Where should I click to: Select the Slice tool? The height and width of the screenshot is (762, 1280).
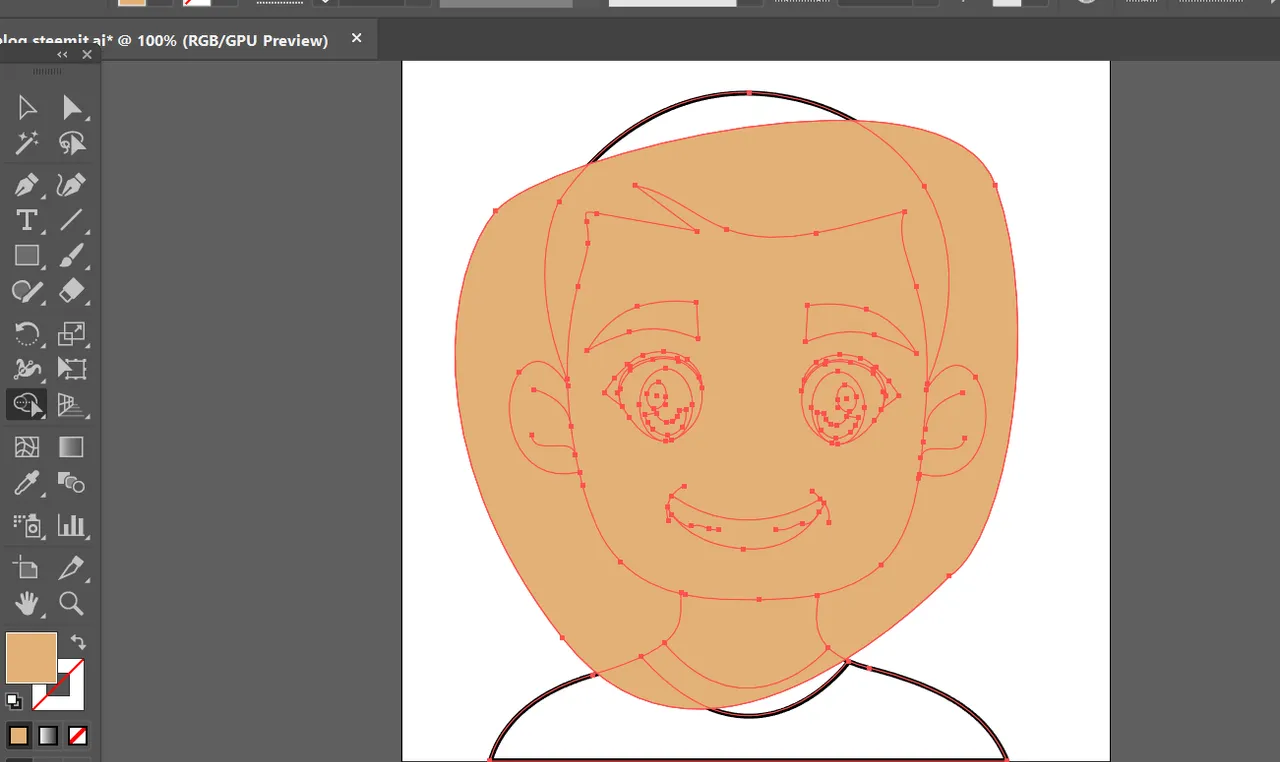tap(71, 568)
